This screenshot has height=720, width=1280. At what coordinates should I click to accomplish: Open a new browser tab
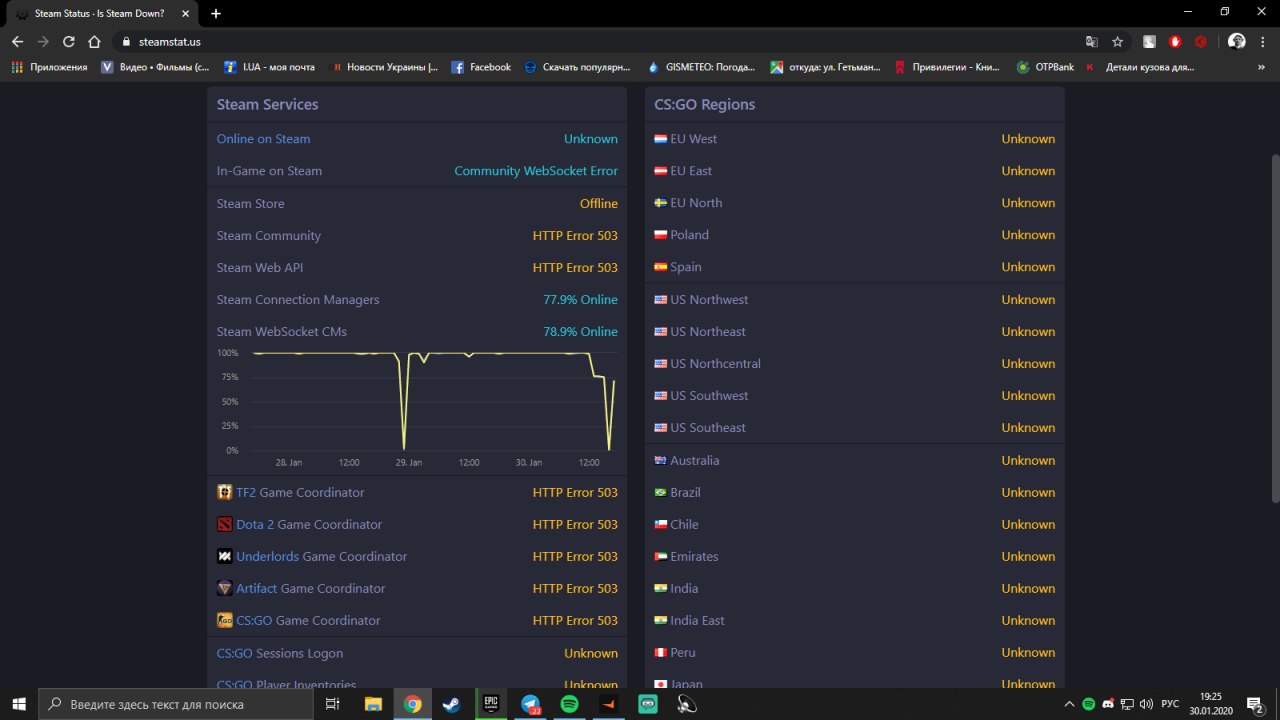(216, 13)
